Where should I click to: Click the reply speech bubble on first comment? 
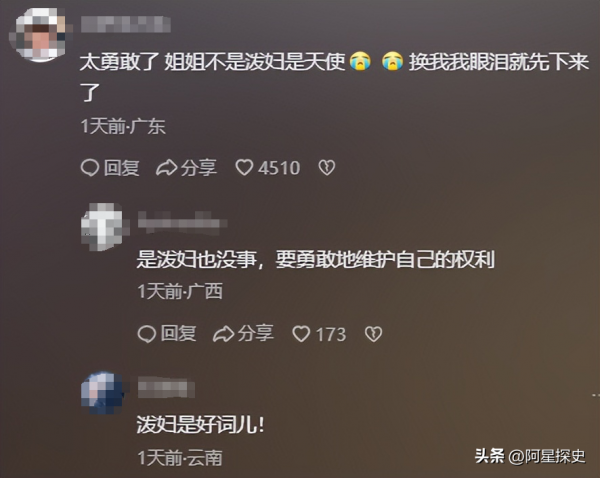tap(90, 168)
